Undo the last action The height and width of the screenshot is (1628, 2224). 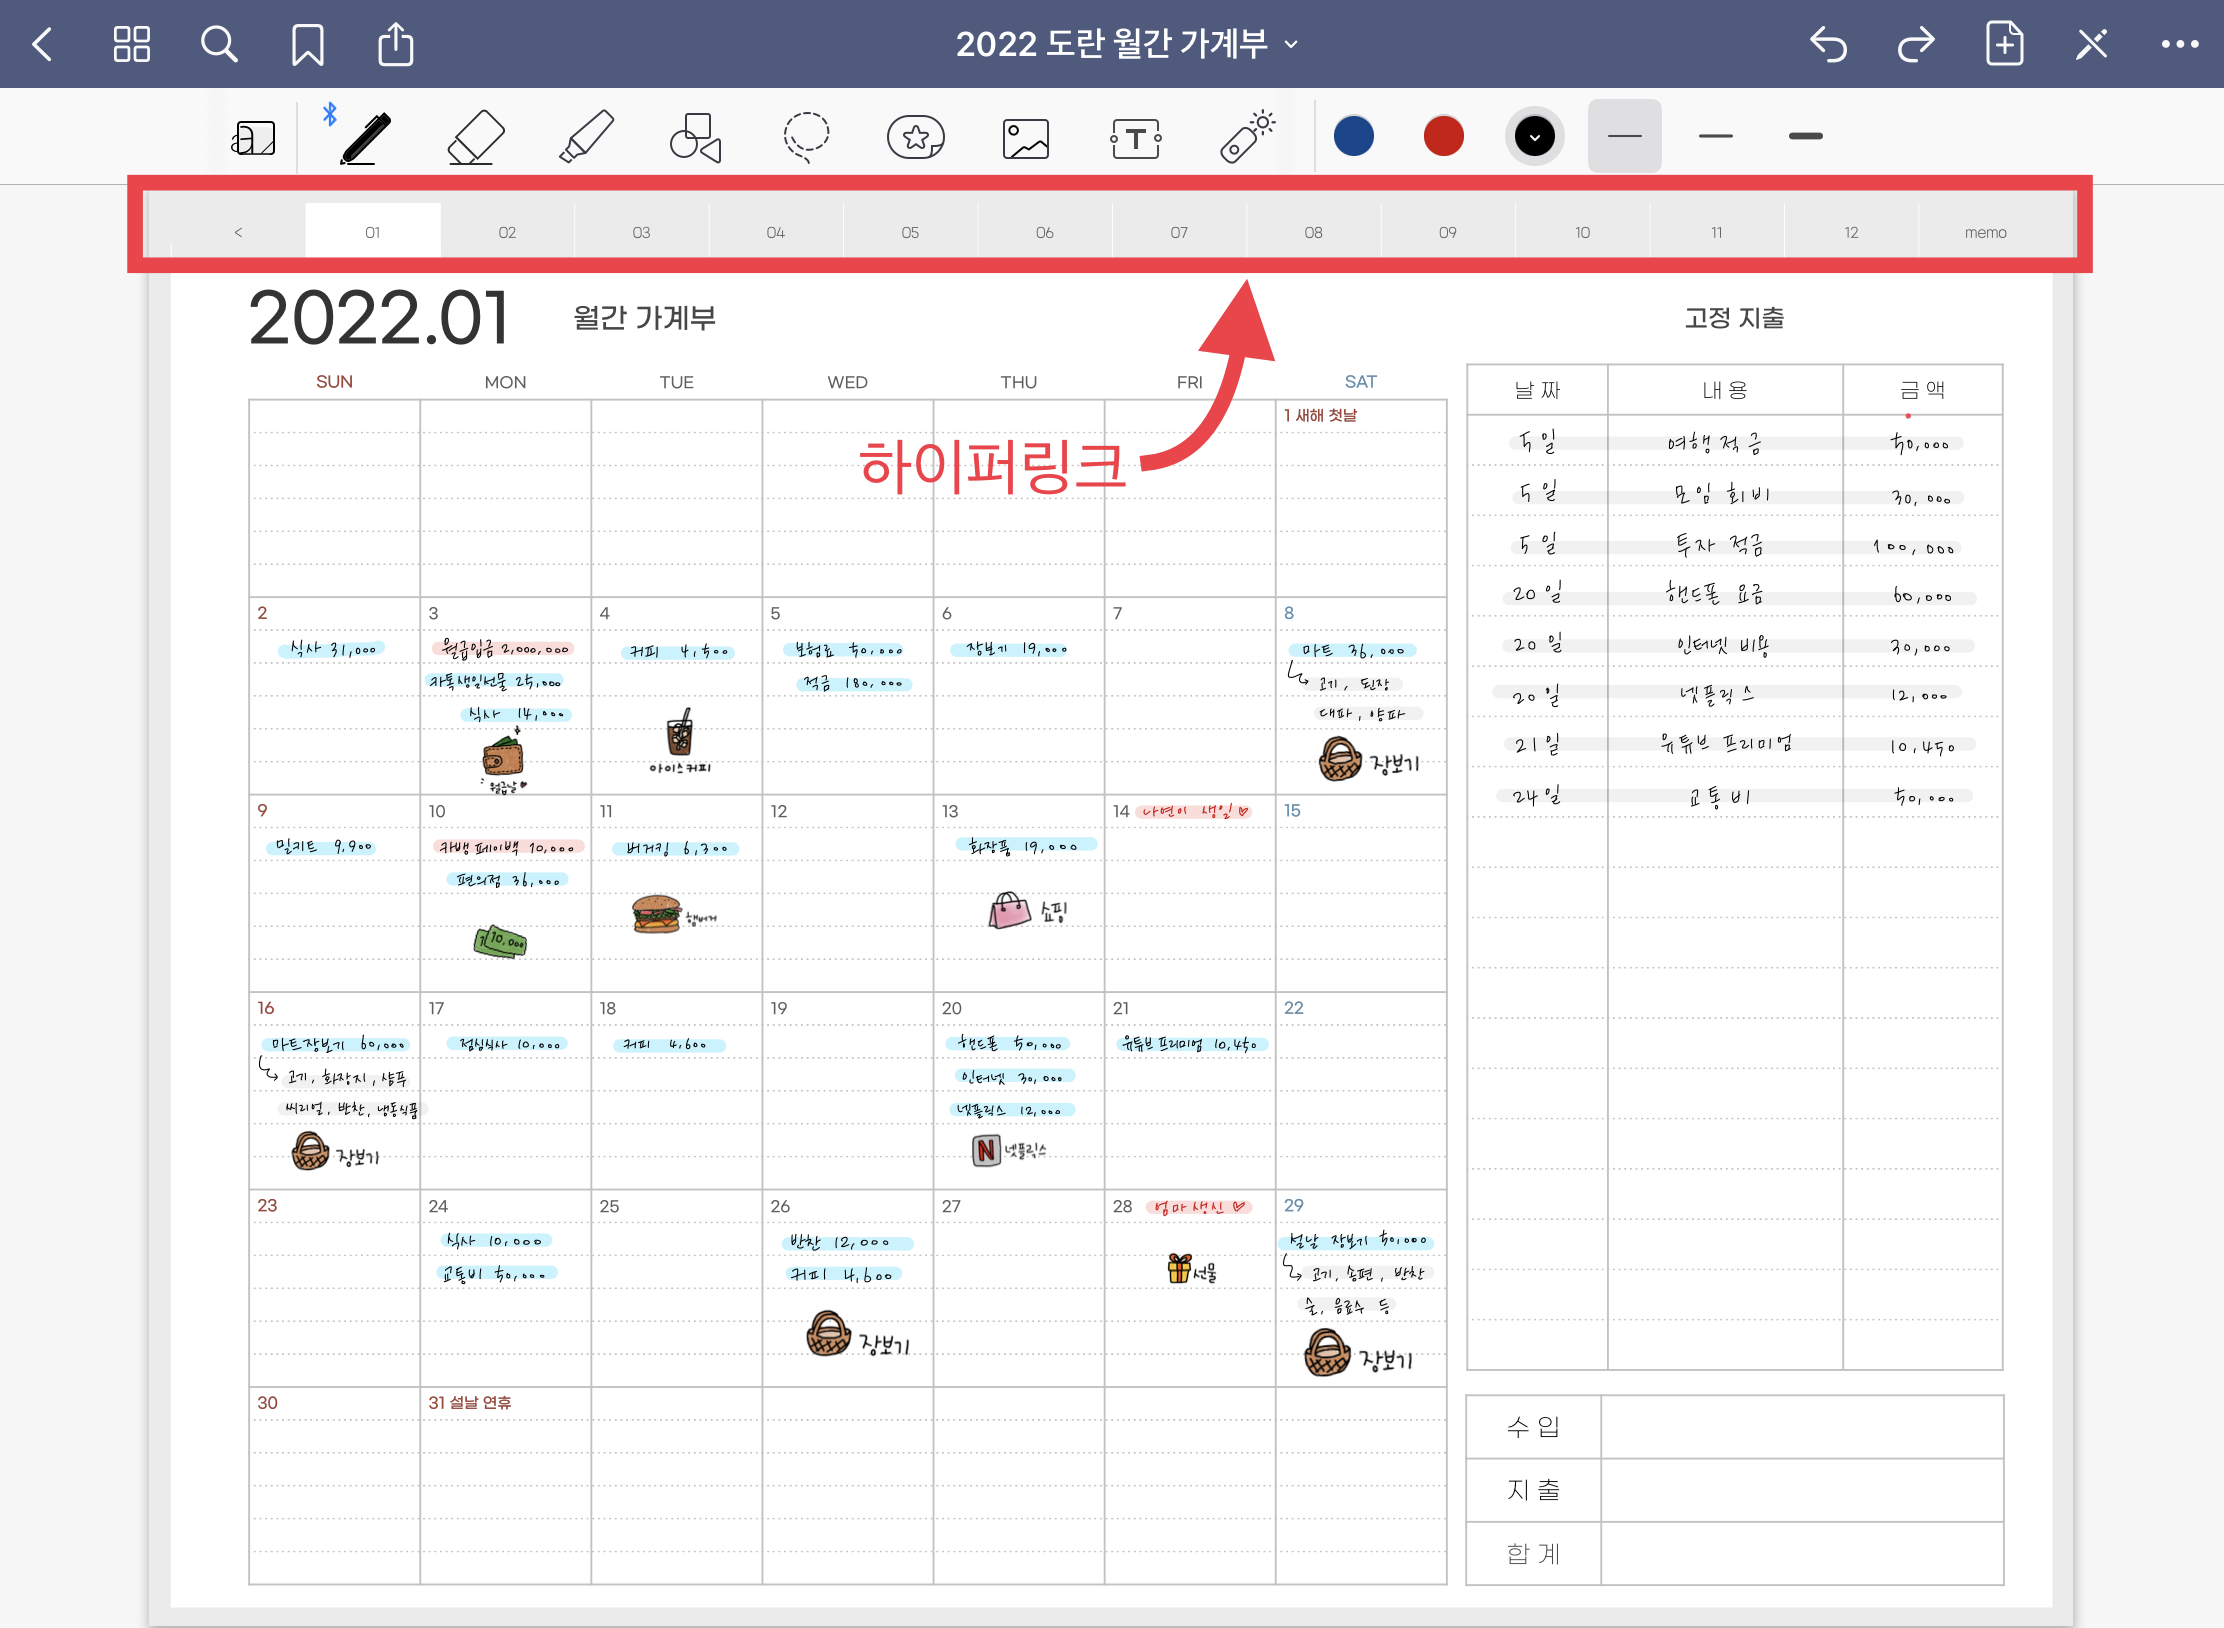coord(1828,44)
